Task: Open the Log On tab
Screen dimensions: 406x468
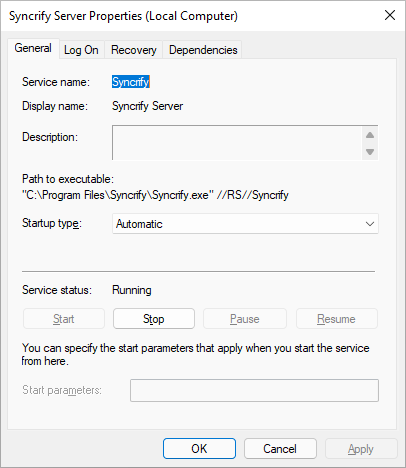Action: tap(81, 50)
